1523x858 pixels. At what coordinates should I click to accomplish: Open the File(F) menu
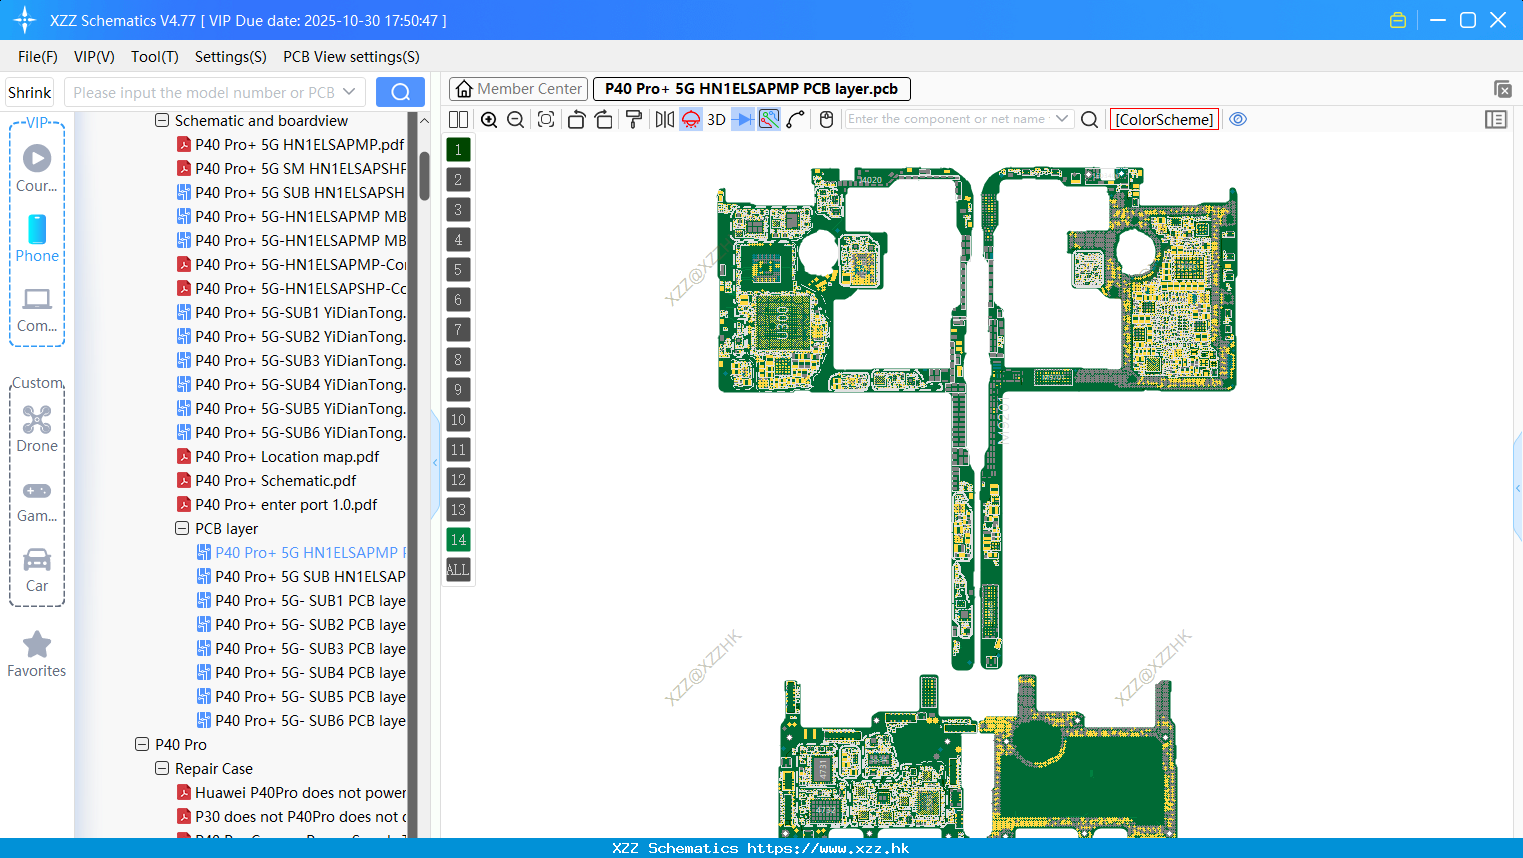(x=38, y=57)
